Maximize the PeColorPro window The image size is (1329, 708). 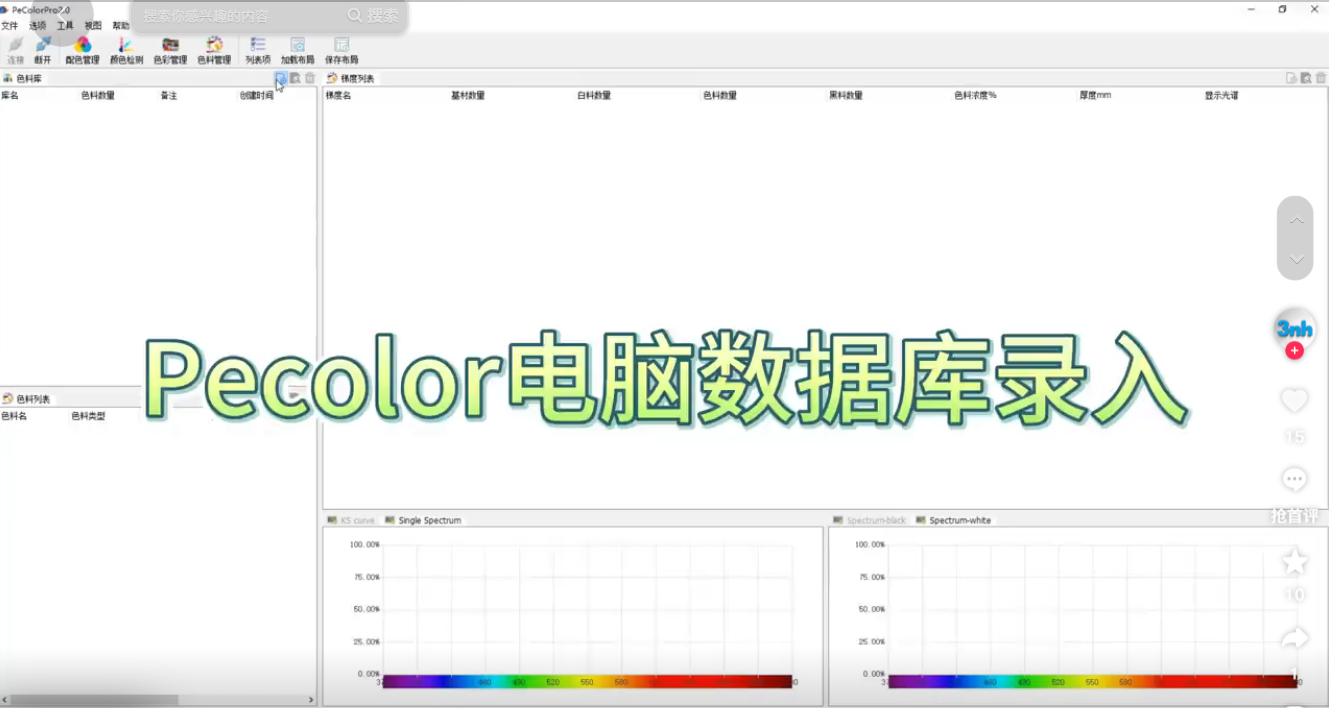click(x=1283, y=9)
